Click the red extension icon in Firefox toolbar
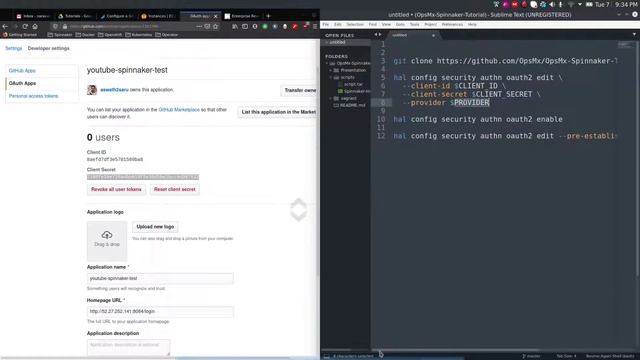The height and width of the screenshot is (360, 640). click(295, 27)
